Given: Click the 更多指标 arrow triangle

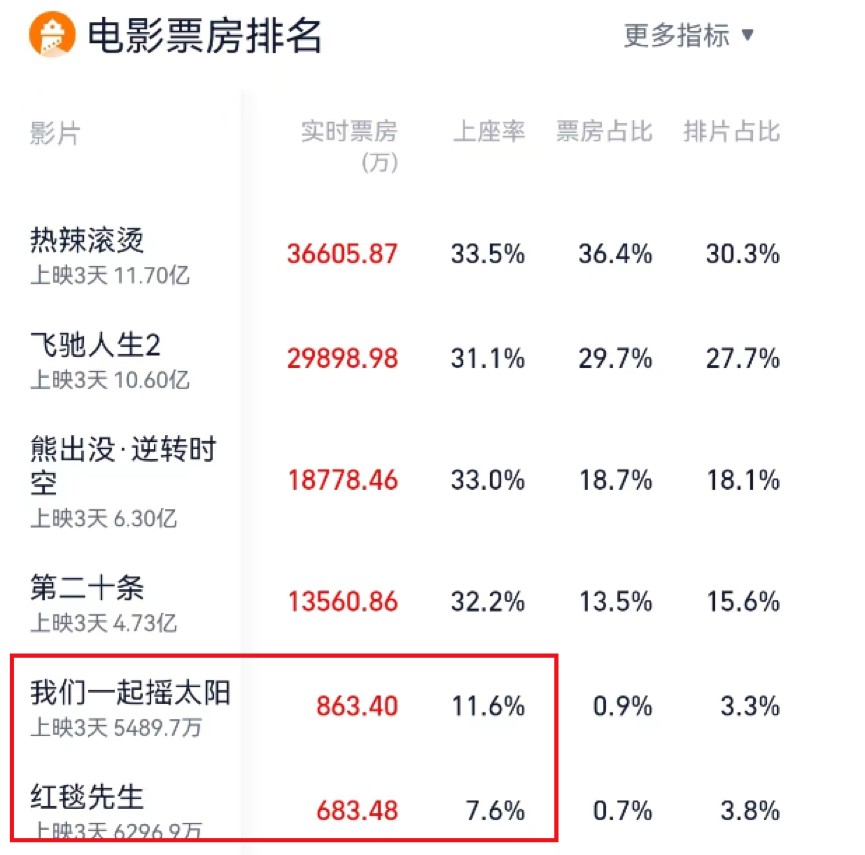Looking at the screenshot, I should point(747,35).
